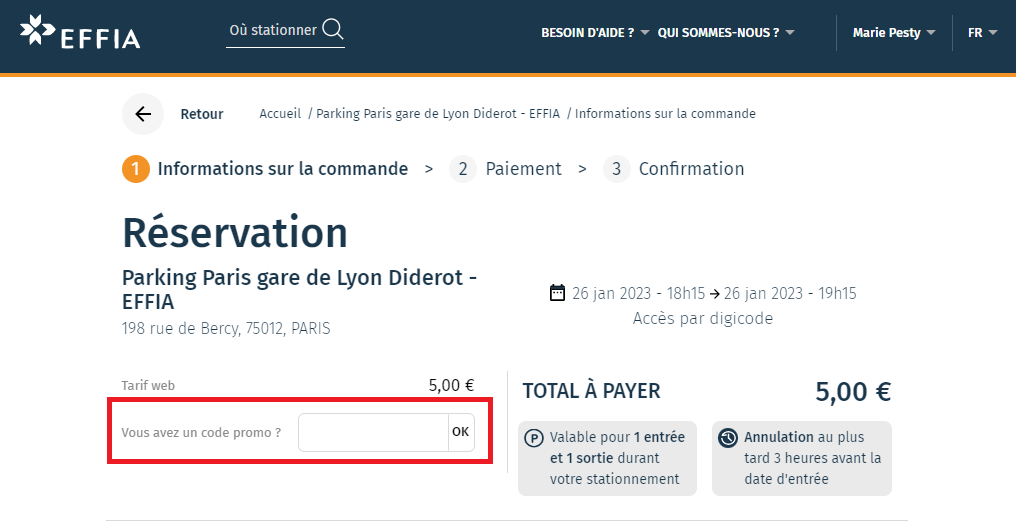The image size is (1016, 530).
Task: Click the parking P icon
Action: pos(534,438)
